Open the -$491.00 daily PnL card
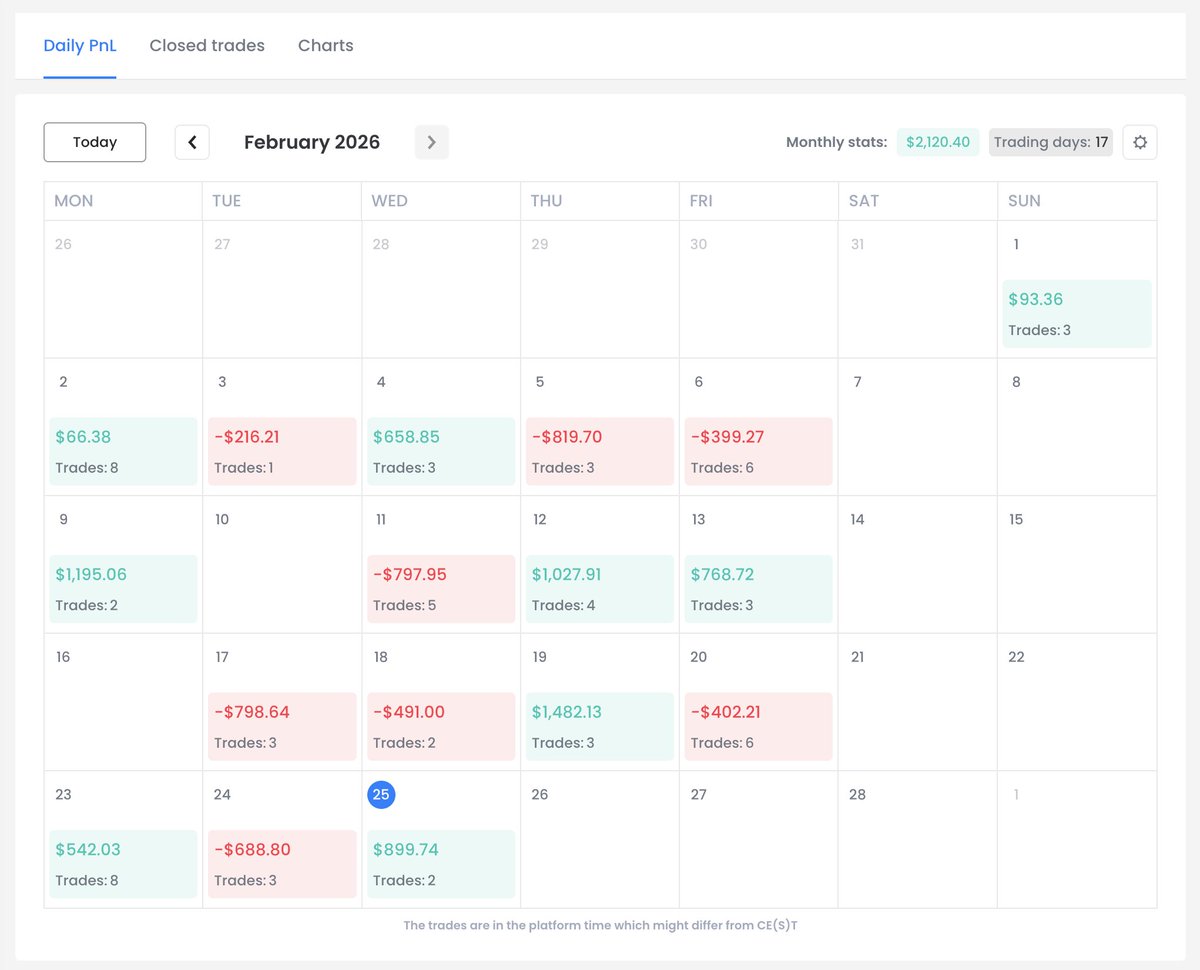The height and width of the screenshot is (970, 1200). point(441,727)
